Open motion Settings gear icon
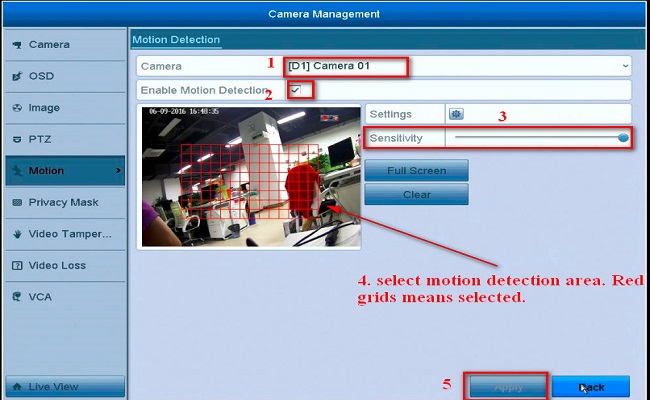The width and height of the screenshot is (650, 400). (x=456, y=114)
